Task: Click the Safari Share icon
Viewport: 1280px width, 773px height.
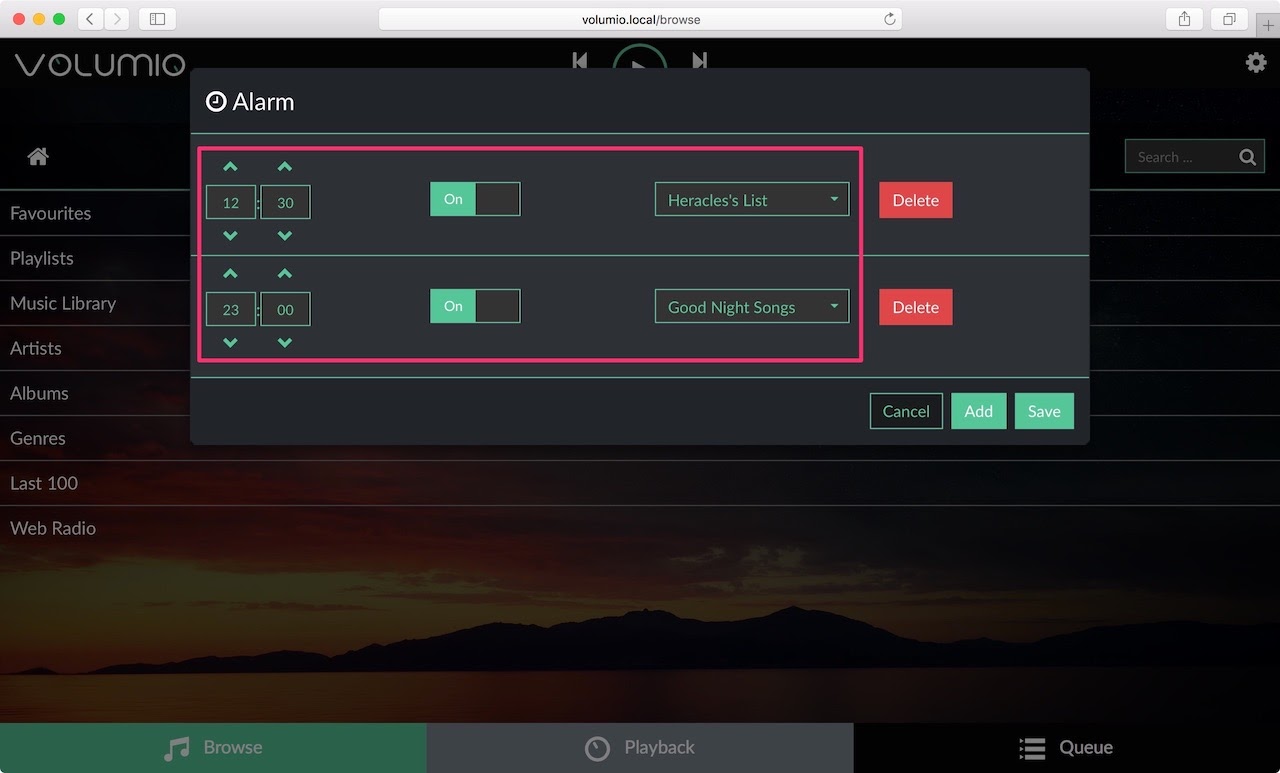Action: click(1184, 19)
